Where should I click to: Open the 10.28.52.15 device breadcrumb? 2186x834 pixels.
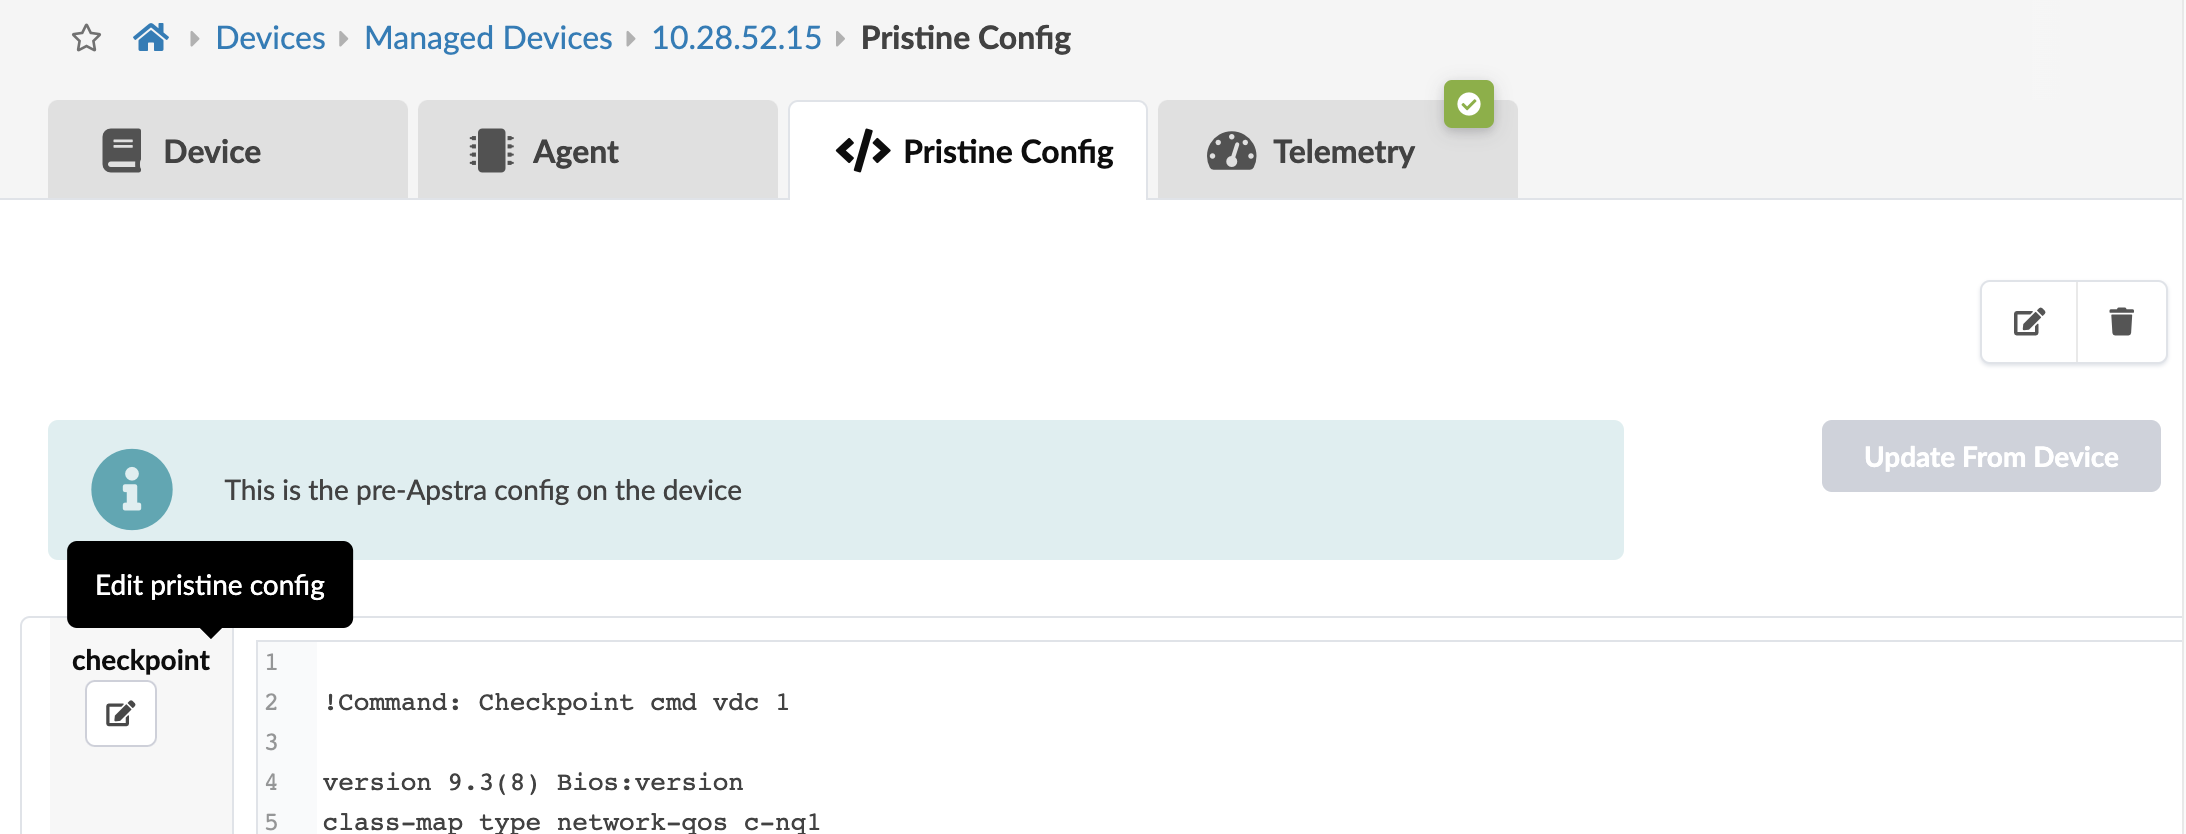click(736, 38)
